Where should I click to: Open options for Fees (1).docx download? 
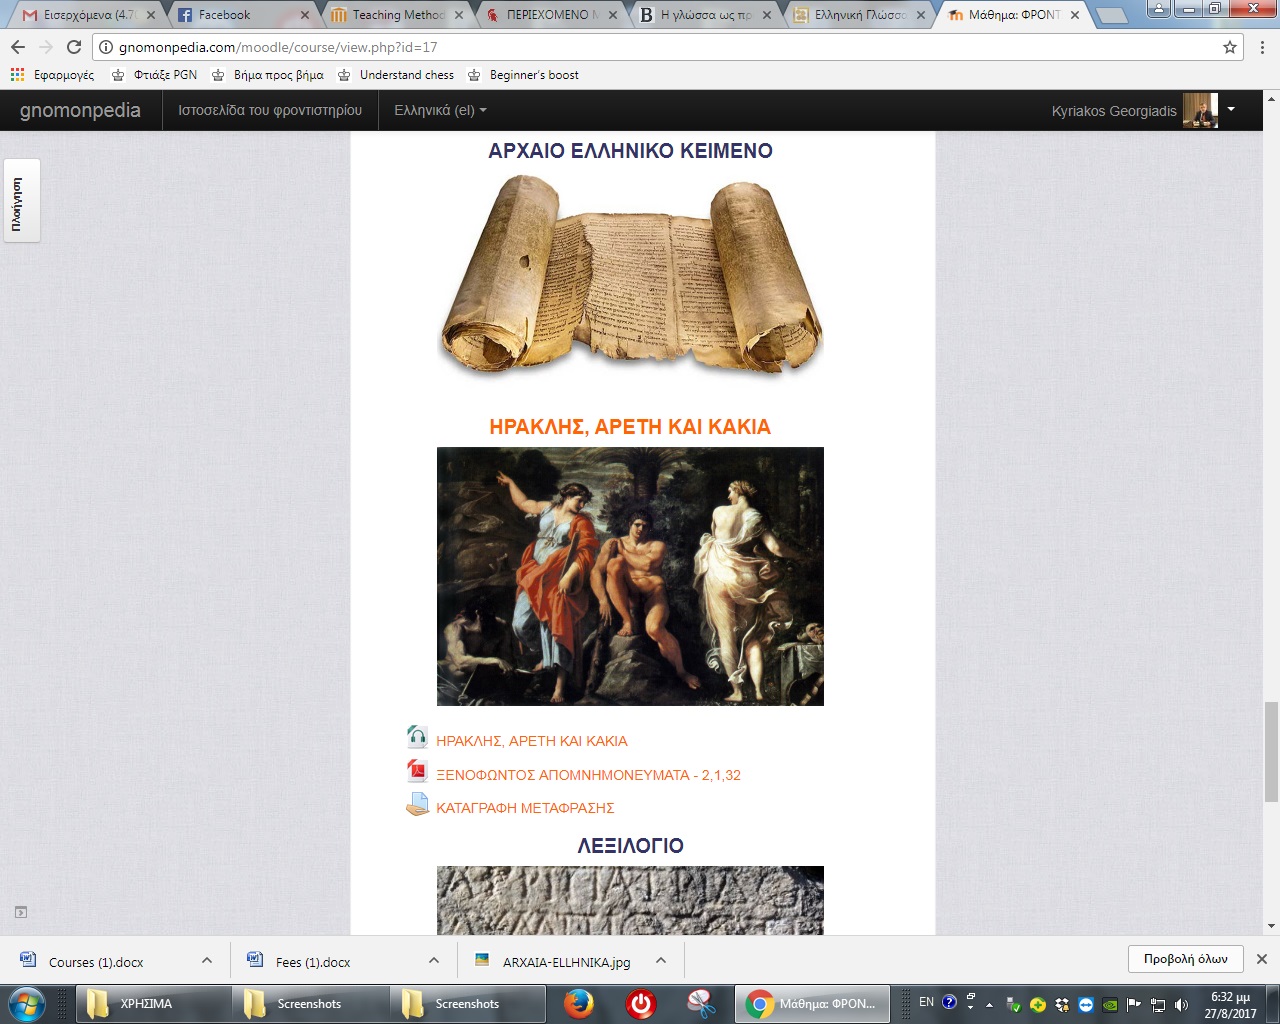(434, 960)
